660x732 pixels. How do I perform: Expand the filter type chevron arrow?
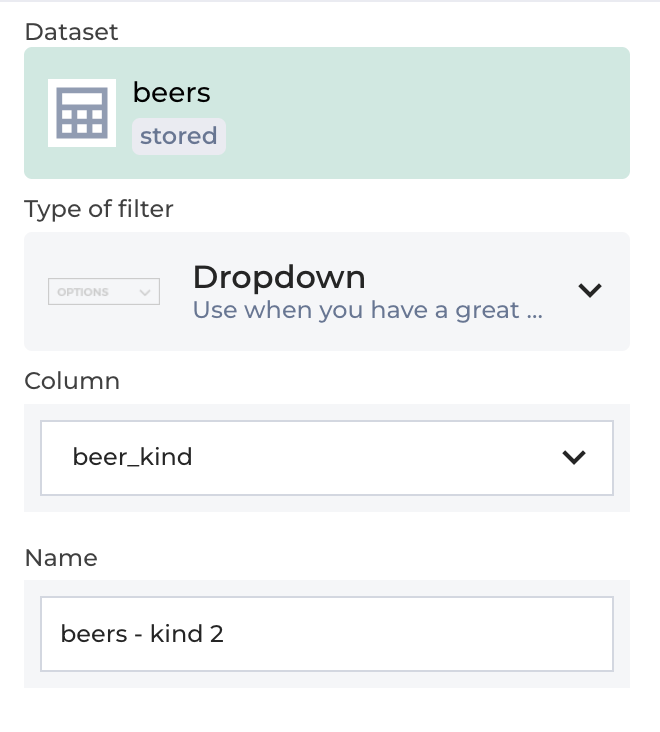[x=590, y=291]
